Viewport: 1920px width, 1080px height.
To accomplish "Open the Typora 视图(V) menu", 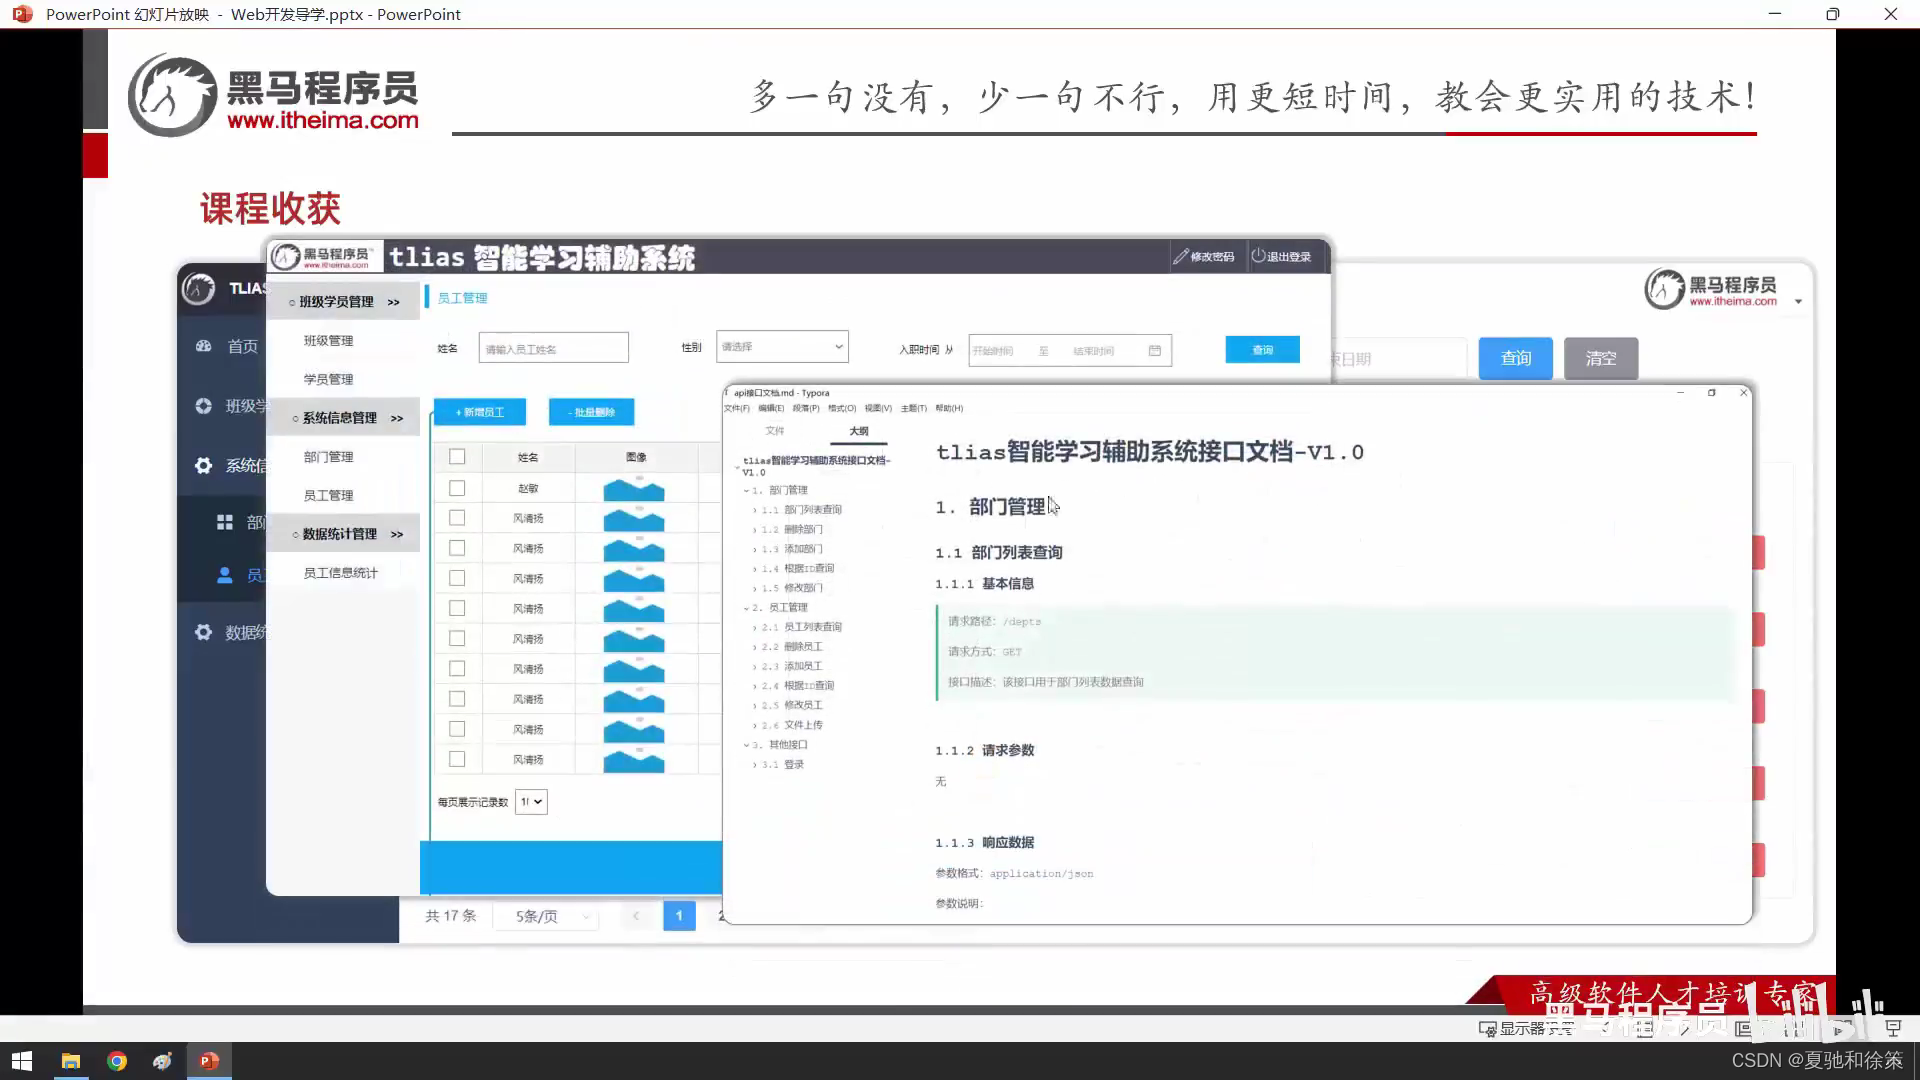I will click(878, 408).
